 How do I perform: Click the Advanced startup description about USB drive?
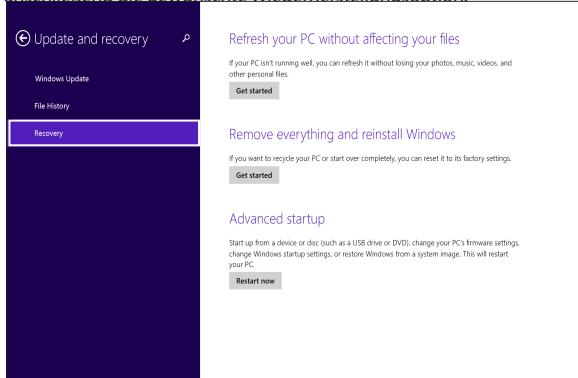(x=374, y=254)
